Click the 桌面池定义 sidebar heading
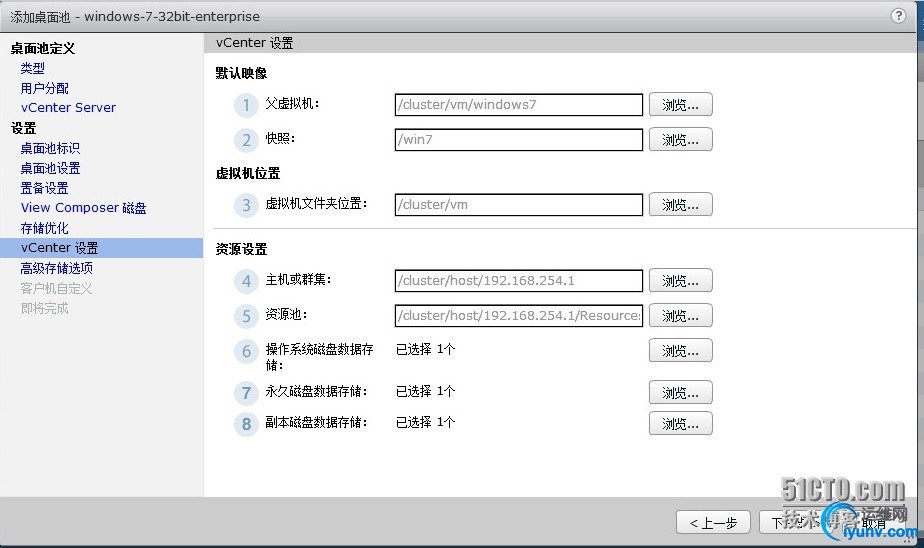 43,48
